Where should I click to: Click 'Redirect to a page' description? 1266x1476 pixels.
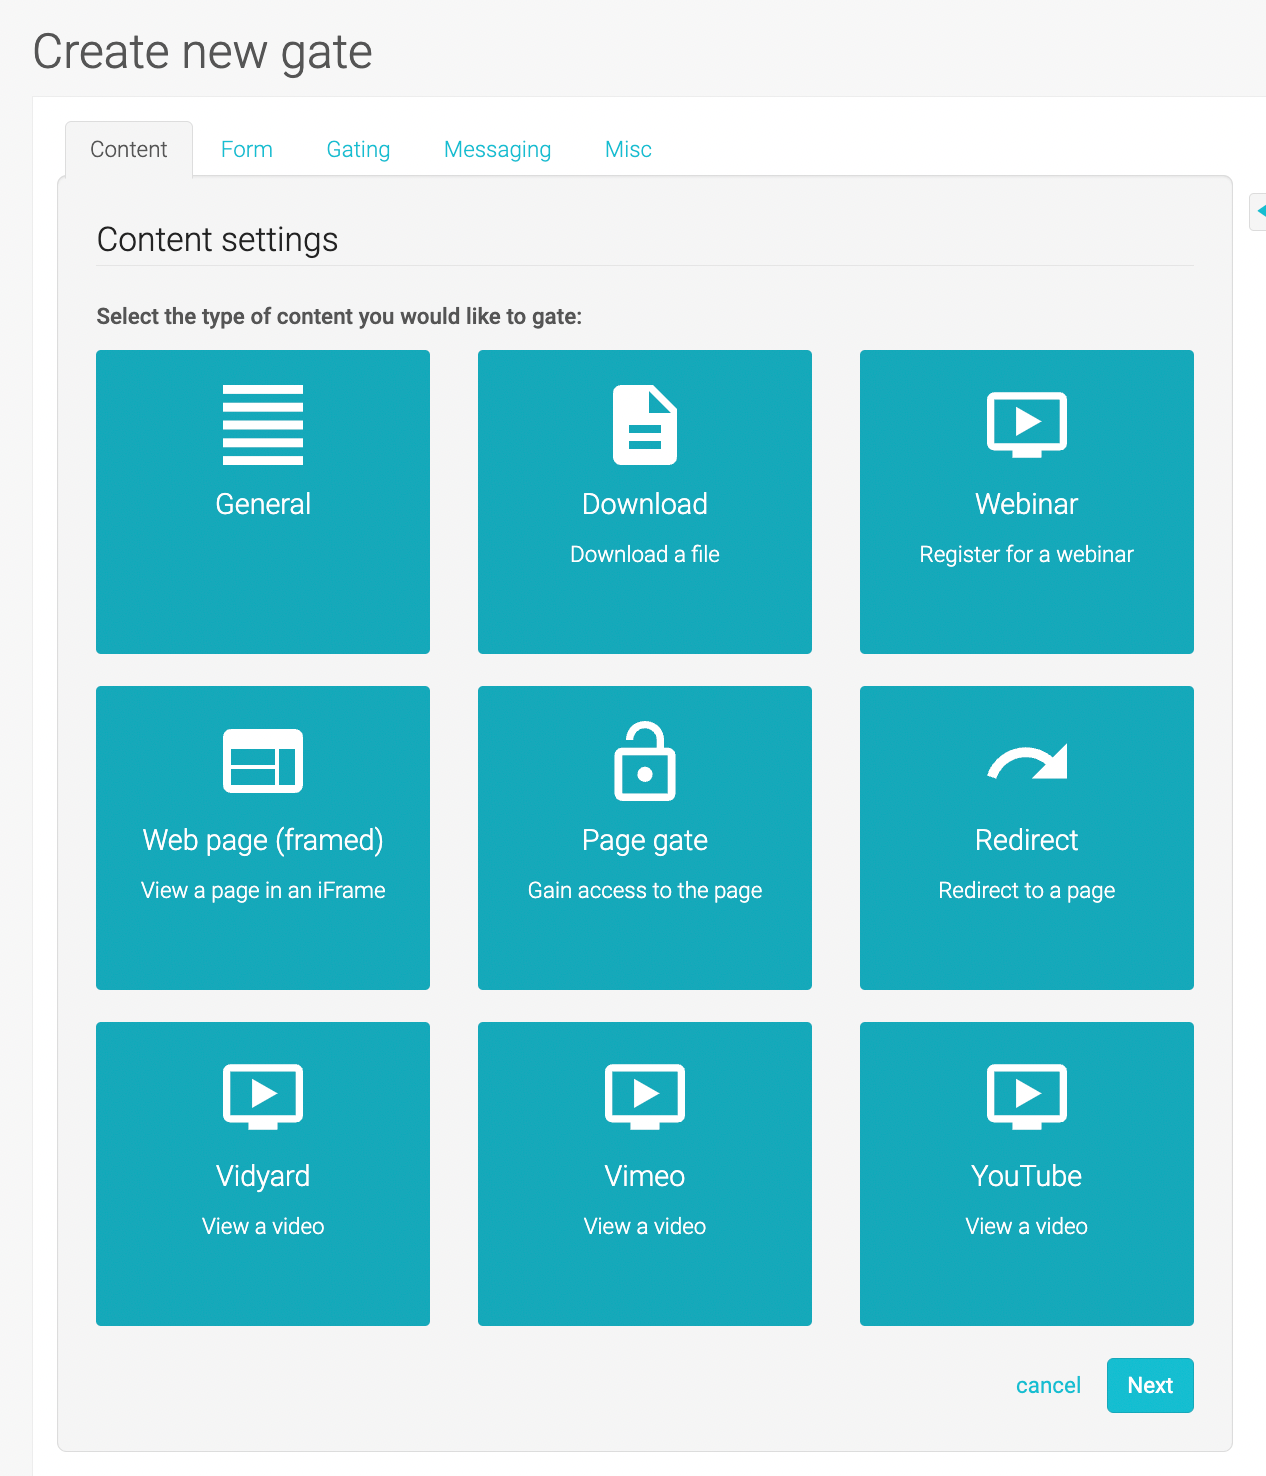click(x=1027, y=890)
